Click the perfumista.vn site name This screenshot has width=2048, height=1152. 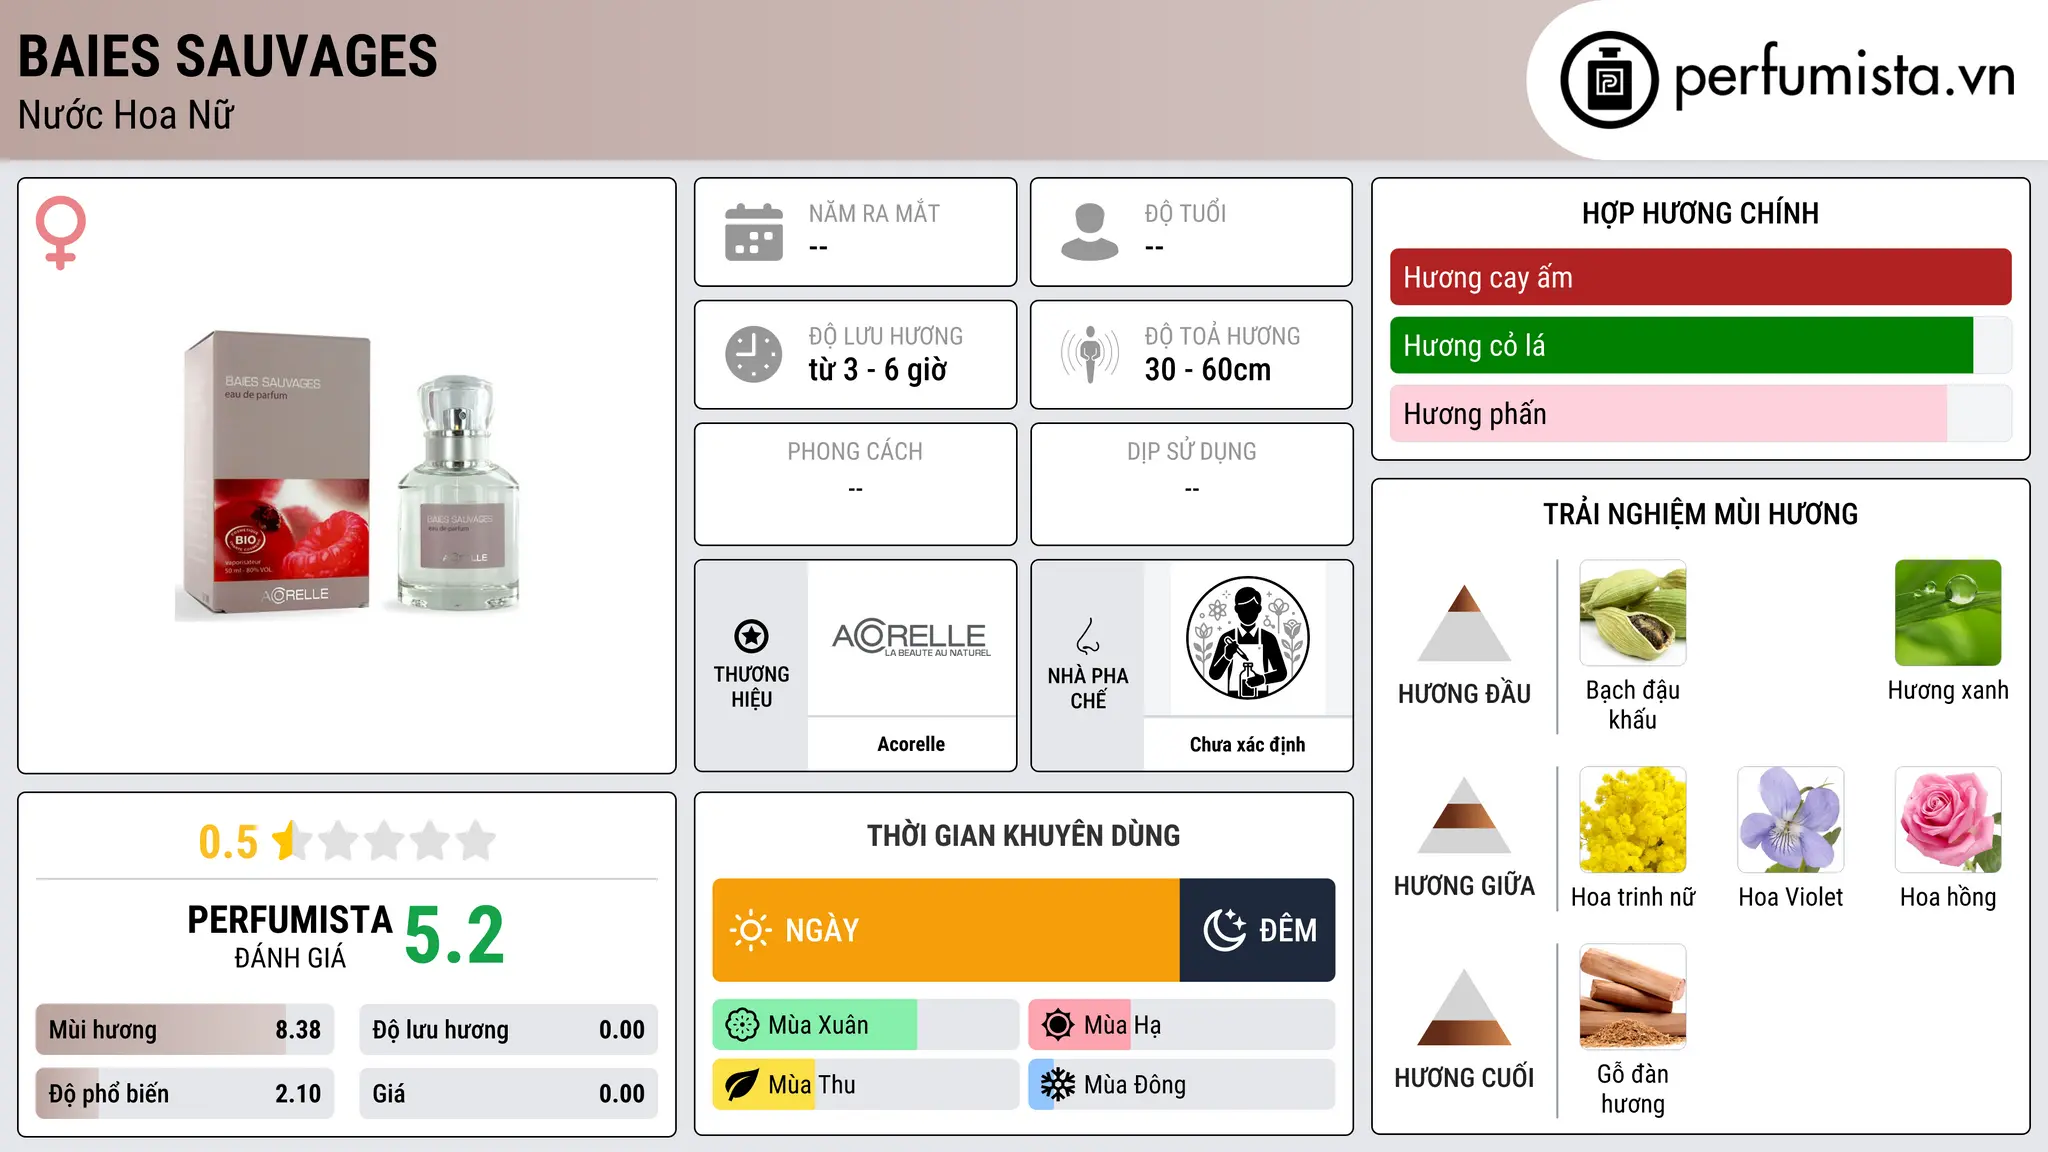click(1845, 76)
